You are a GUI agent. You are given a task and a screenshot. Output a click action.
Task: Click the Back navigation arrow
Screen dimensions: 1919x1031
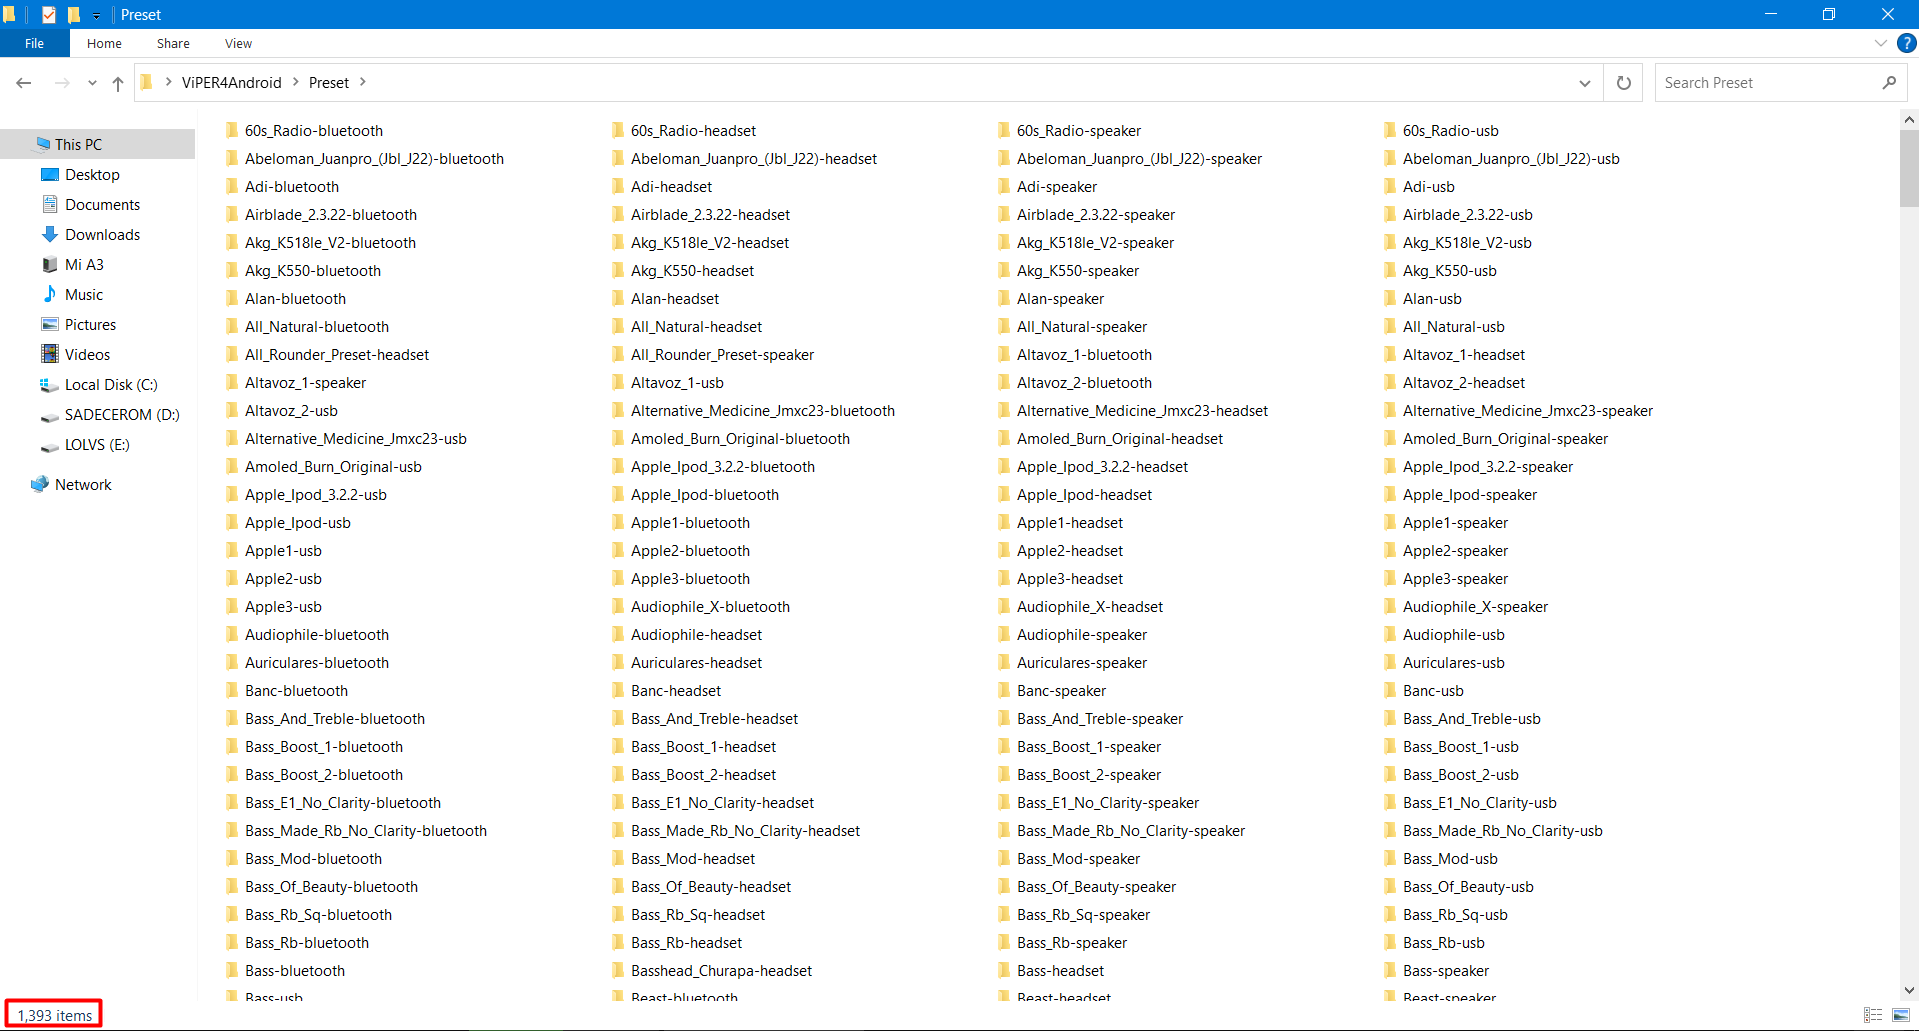click(x=24, y=83)
